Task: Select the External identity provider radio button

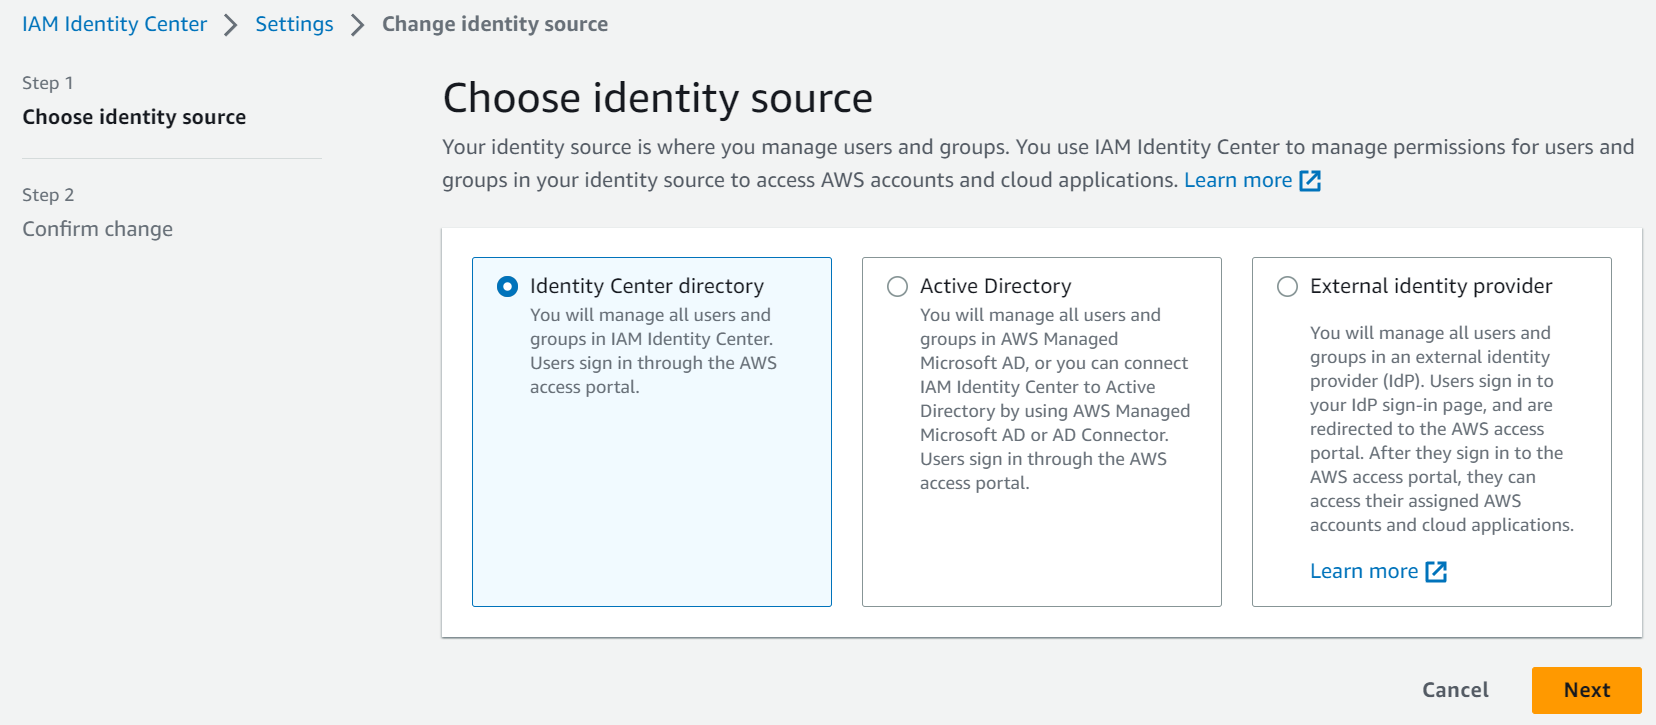Action: [1288, 287]
